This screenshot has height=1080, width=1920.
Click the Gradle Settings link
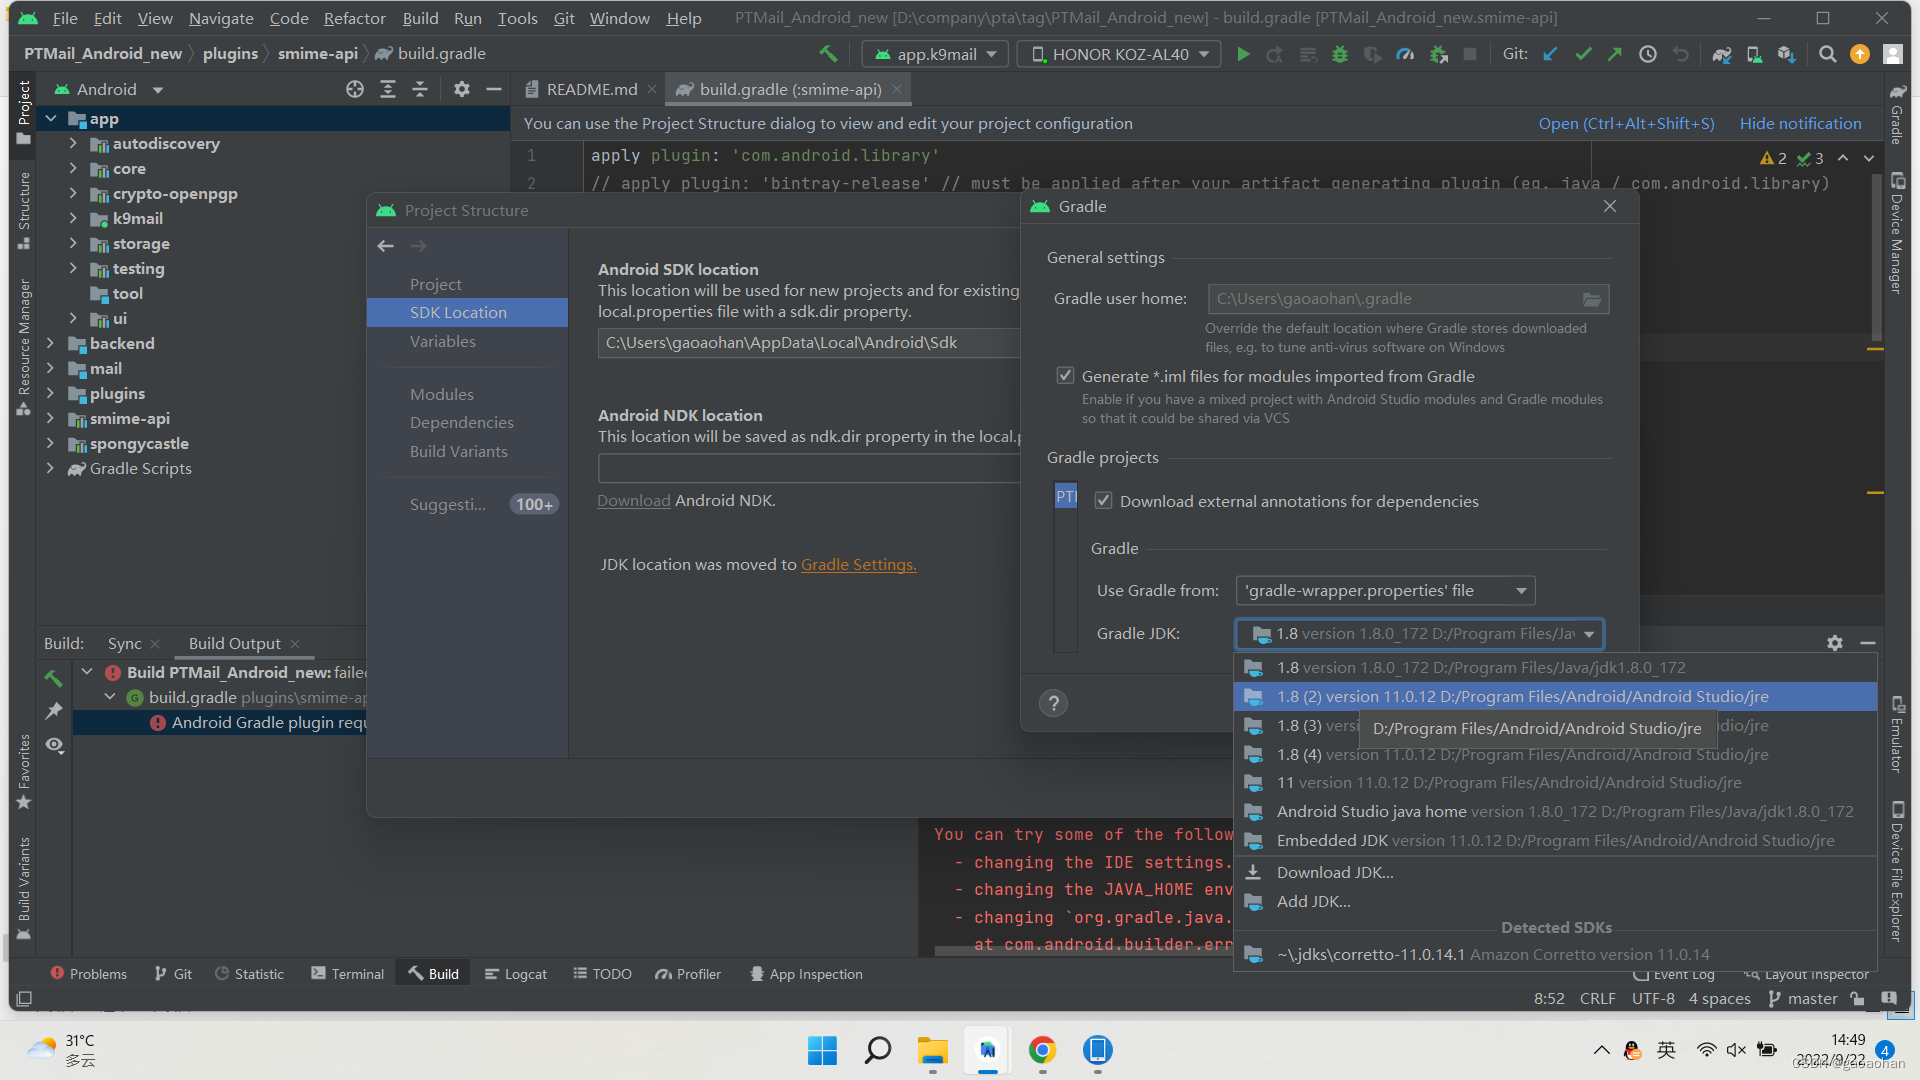(x=858, y=565)
